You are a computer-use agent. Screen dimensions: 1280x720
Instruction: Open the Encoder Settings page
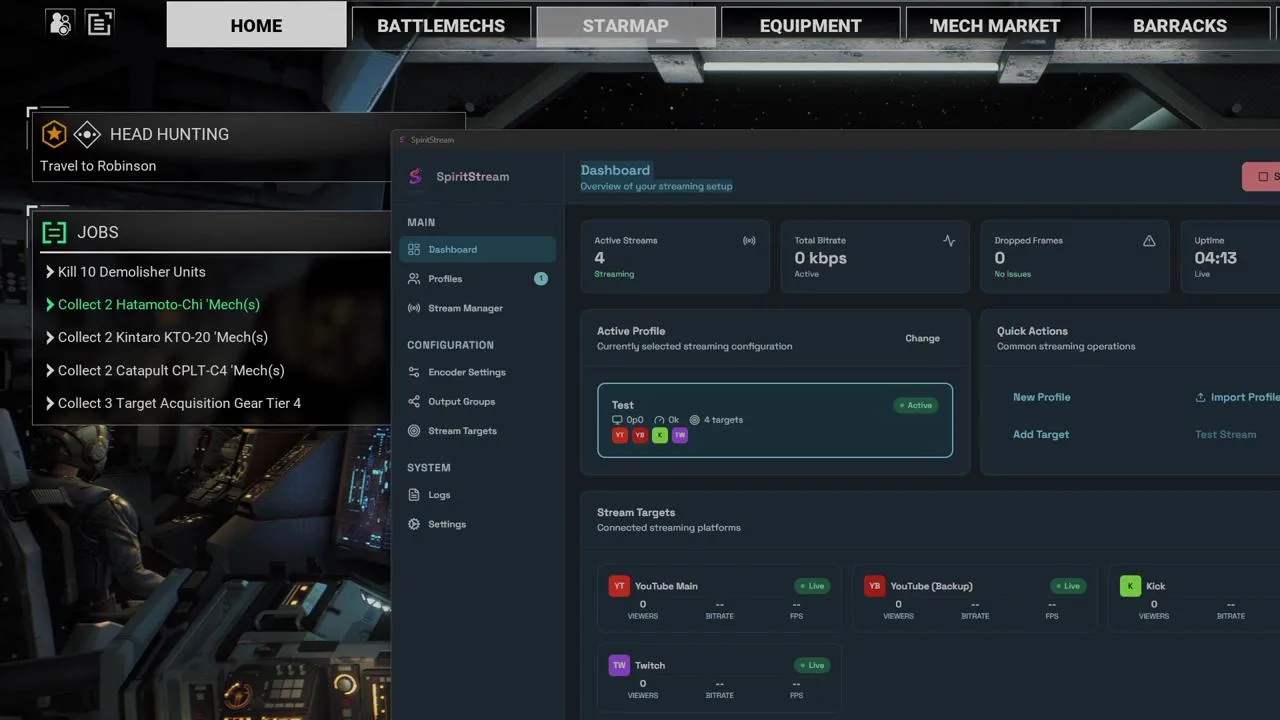(x=477, y=372)
